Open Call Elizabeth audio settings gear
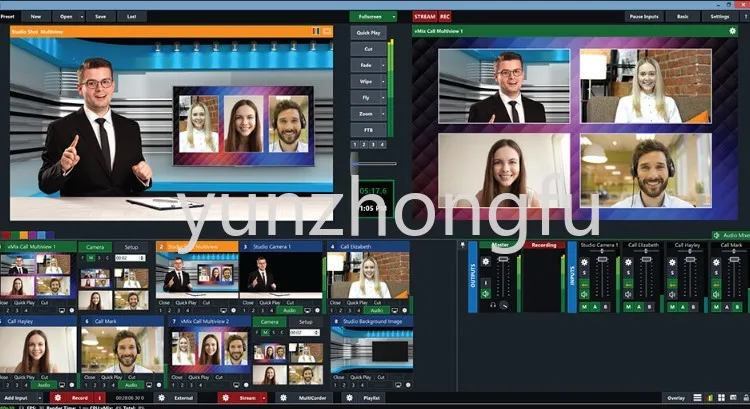The image size is (750, 409). coord(628,262)
